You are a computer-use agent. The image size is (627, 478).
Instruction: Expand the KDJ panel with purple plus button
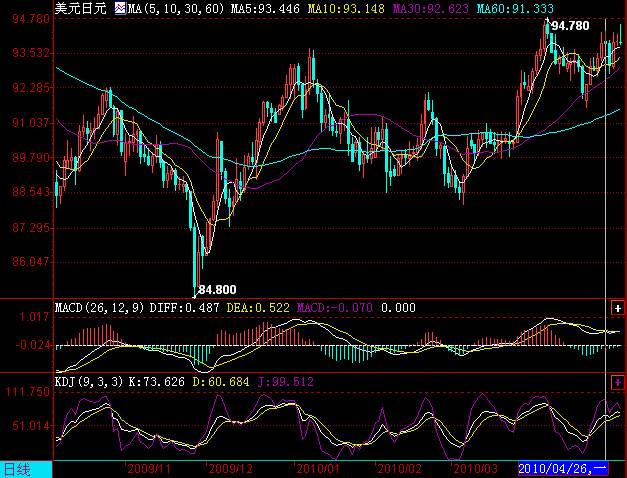click(x=618, y=382)
